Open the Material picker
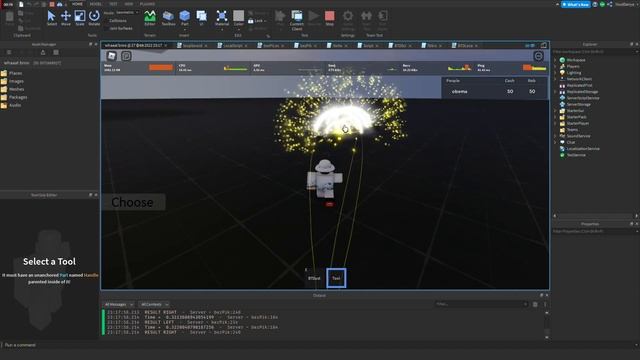This screenshot has height=360, width=640. click(x=222, y=18)
